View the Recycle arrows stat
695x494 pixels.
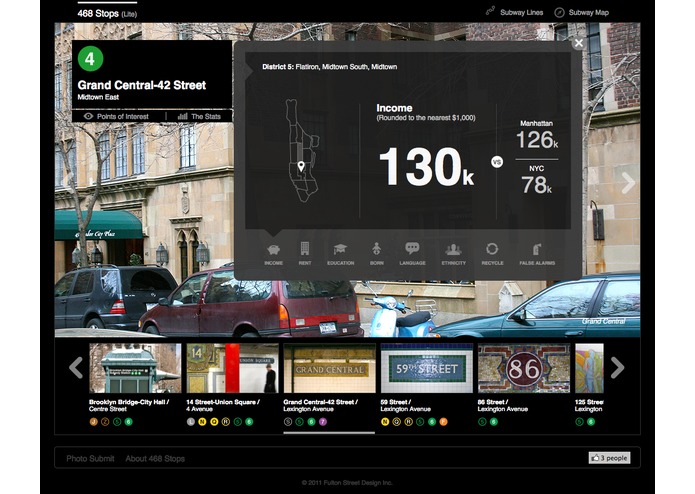[x=492, y=249]
